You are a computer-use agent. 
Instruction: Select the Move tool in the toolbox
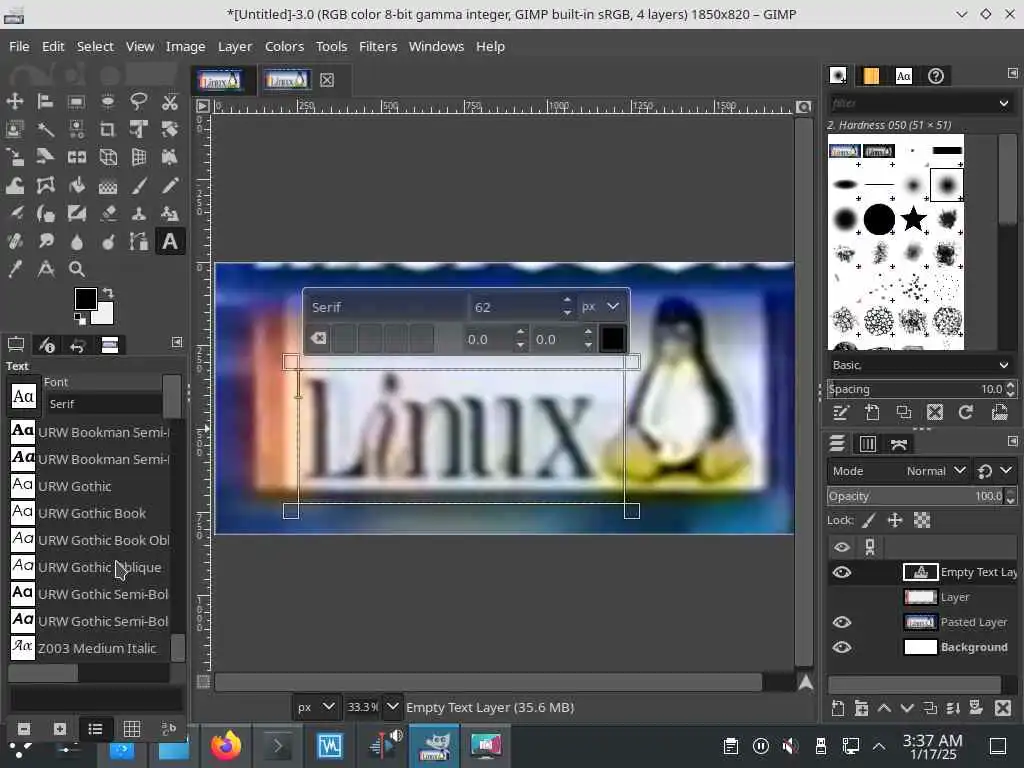pyautogui.click(x=14, y=101)
